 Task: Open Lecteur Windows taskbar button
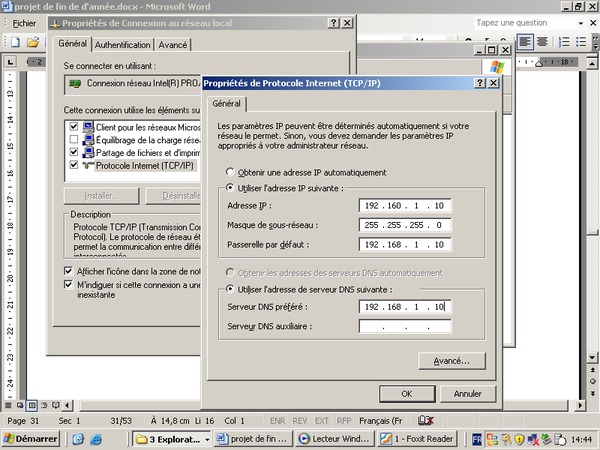[334, 439]
